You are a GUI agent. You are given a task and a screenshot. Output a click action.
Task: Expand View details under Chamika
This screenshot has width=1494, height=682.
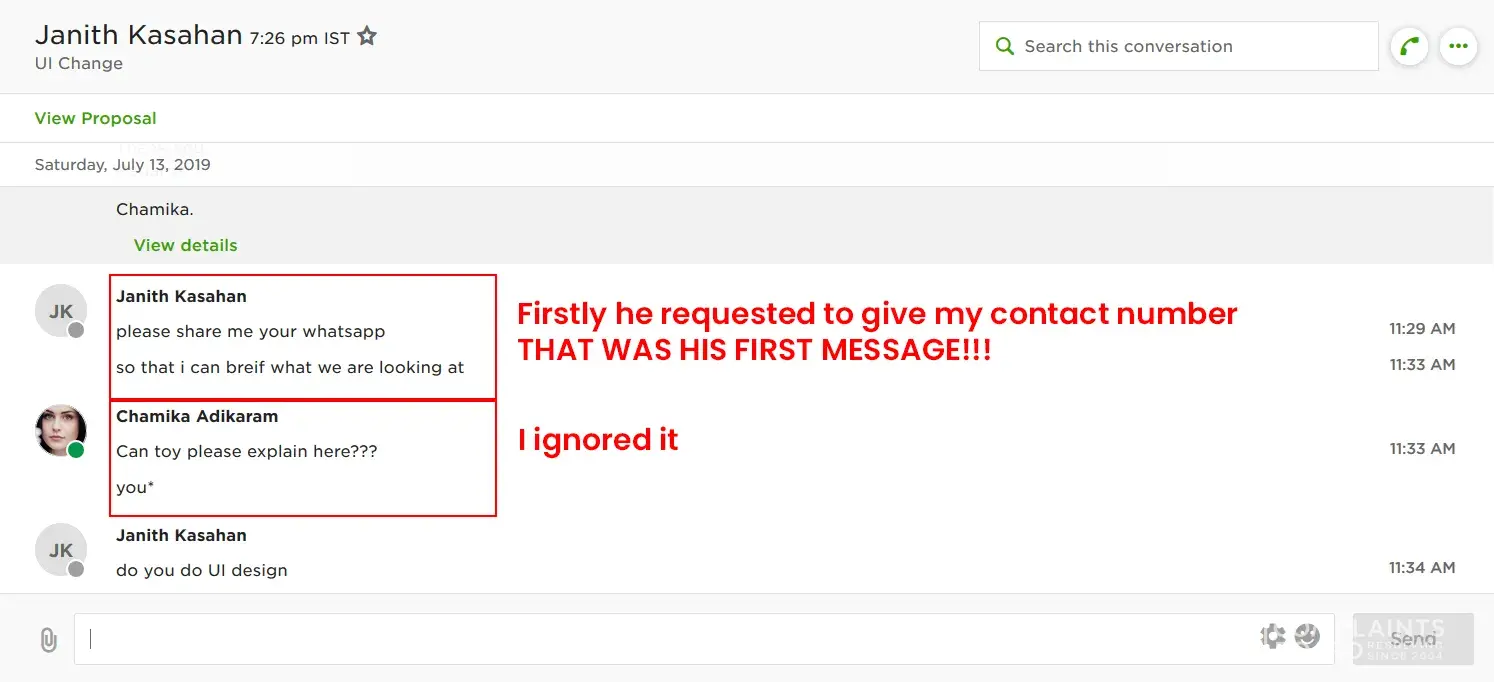click(185, 245)
